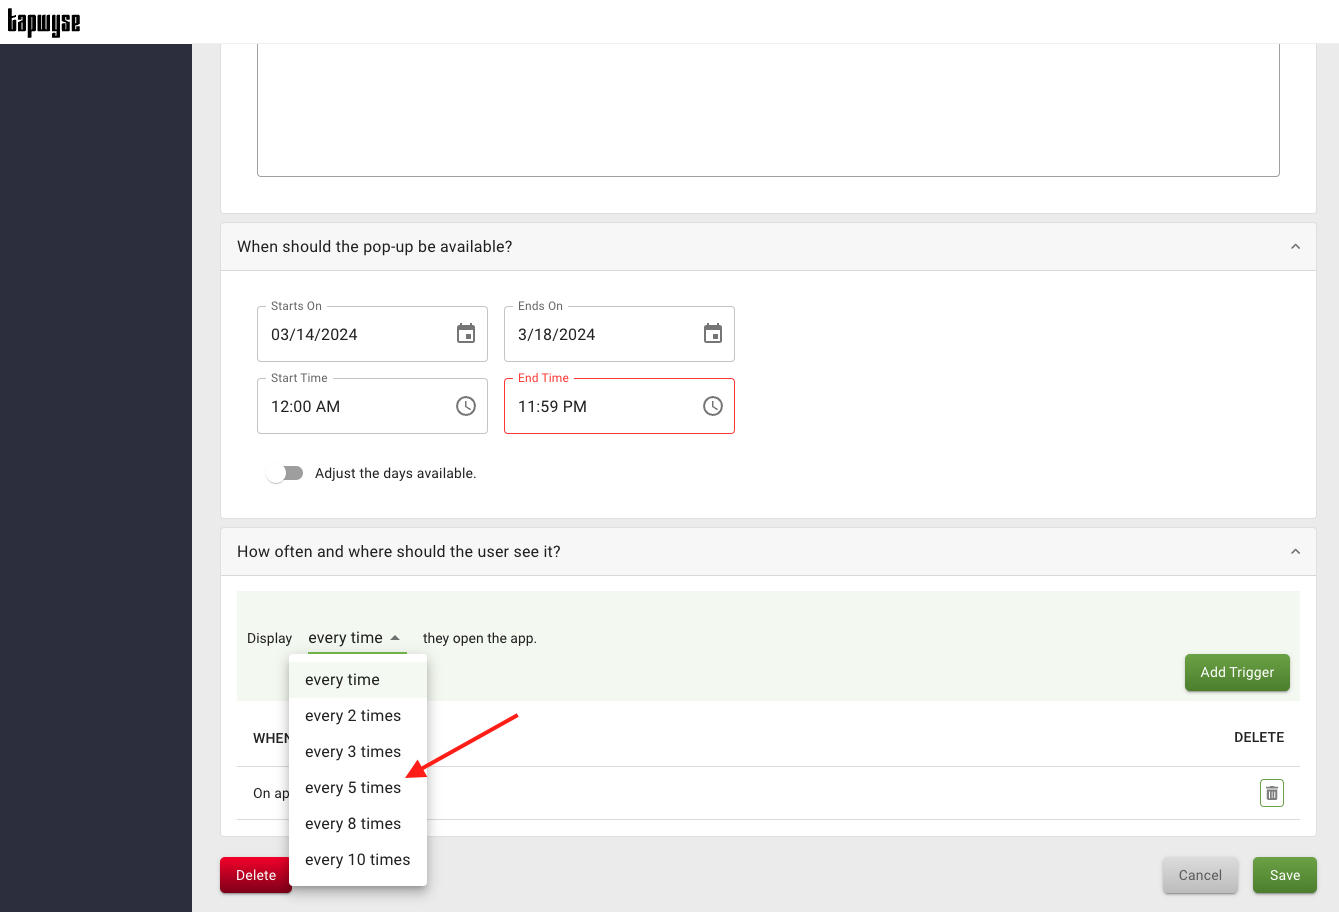
Task: Select every 3 times option
Action: pos(353,752)
